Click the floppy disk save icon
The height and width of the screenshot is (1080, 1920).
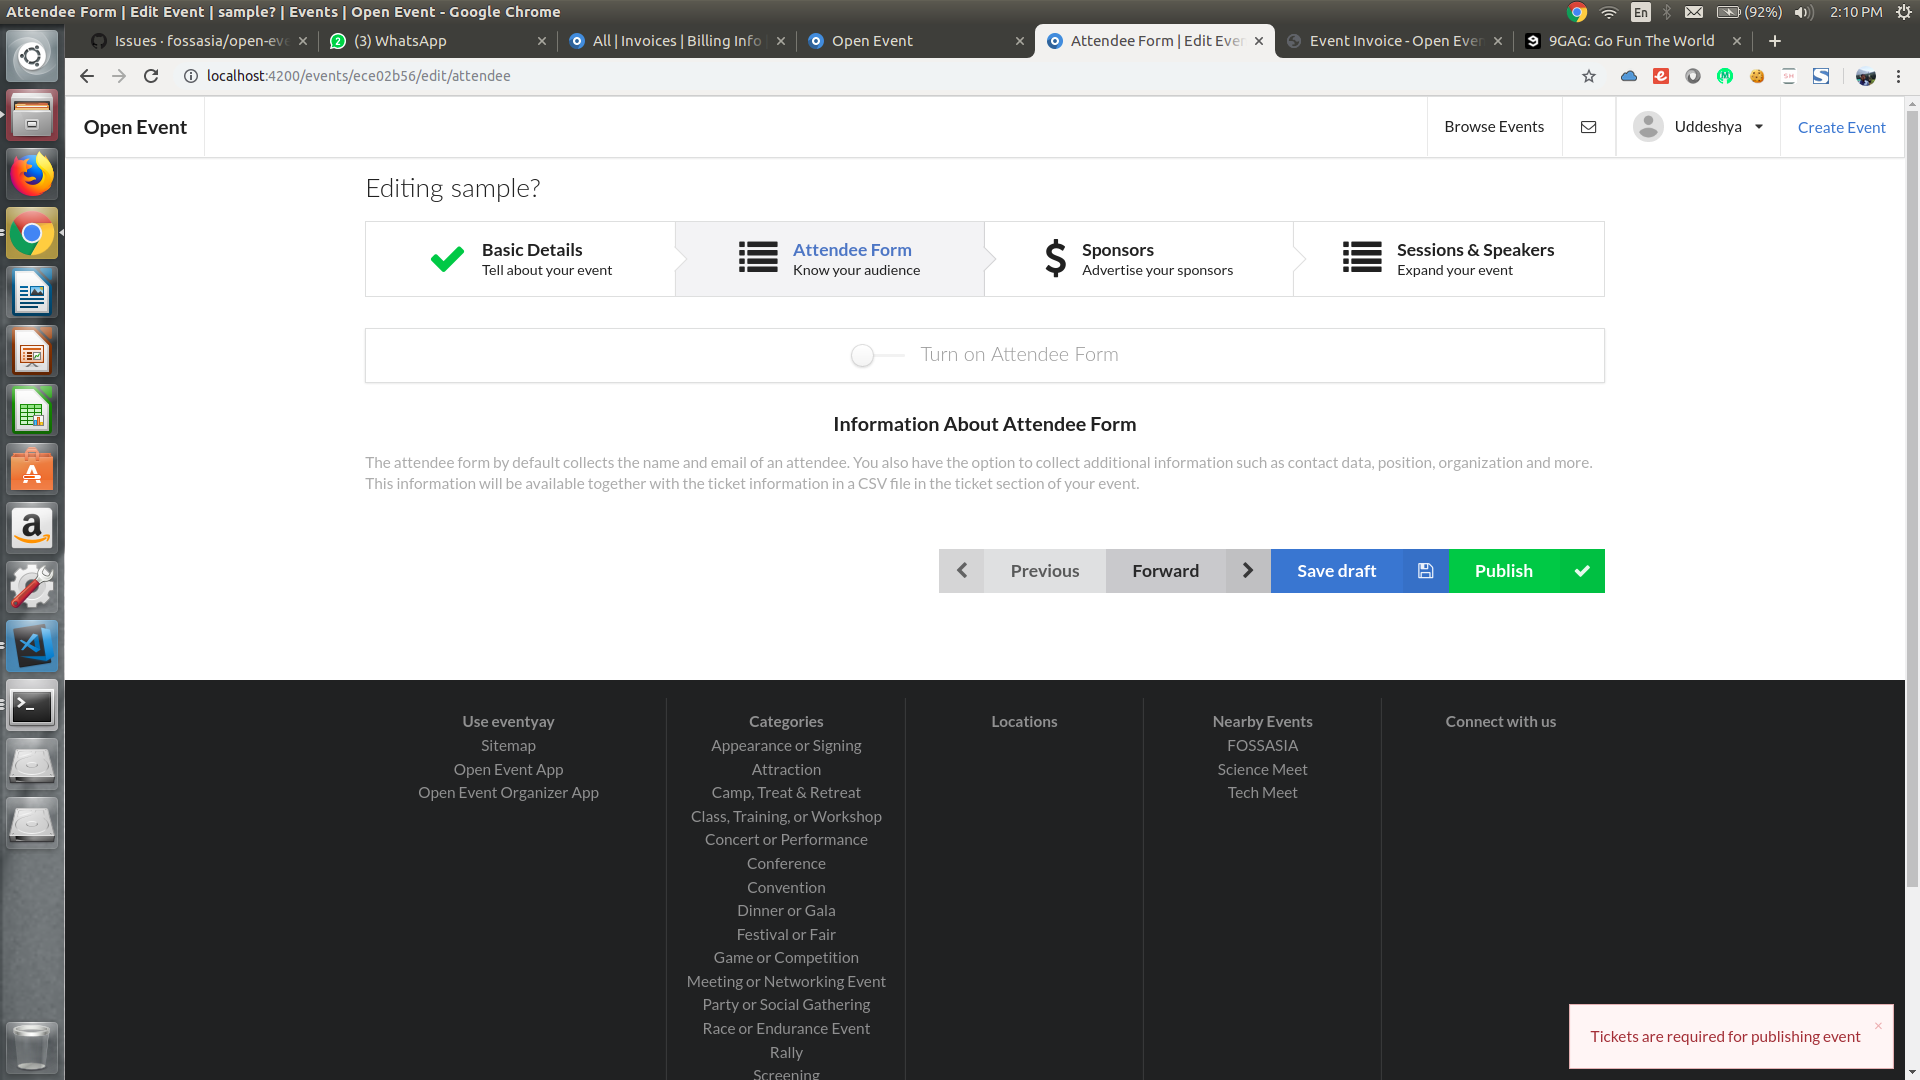coord(1425,571)
